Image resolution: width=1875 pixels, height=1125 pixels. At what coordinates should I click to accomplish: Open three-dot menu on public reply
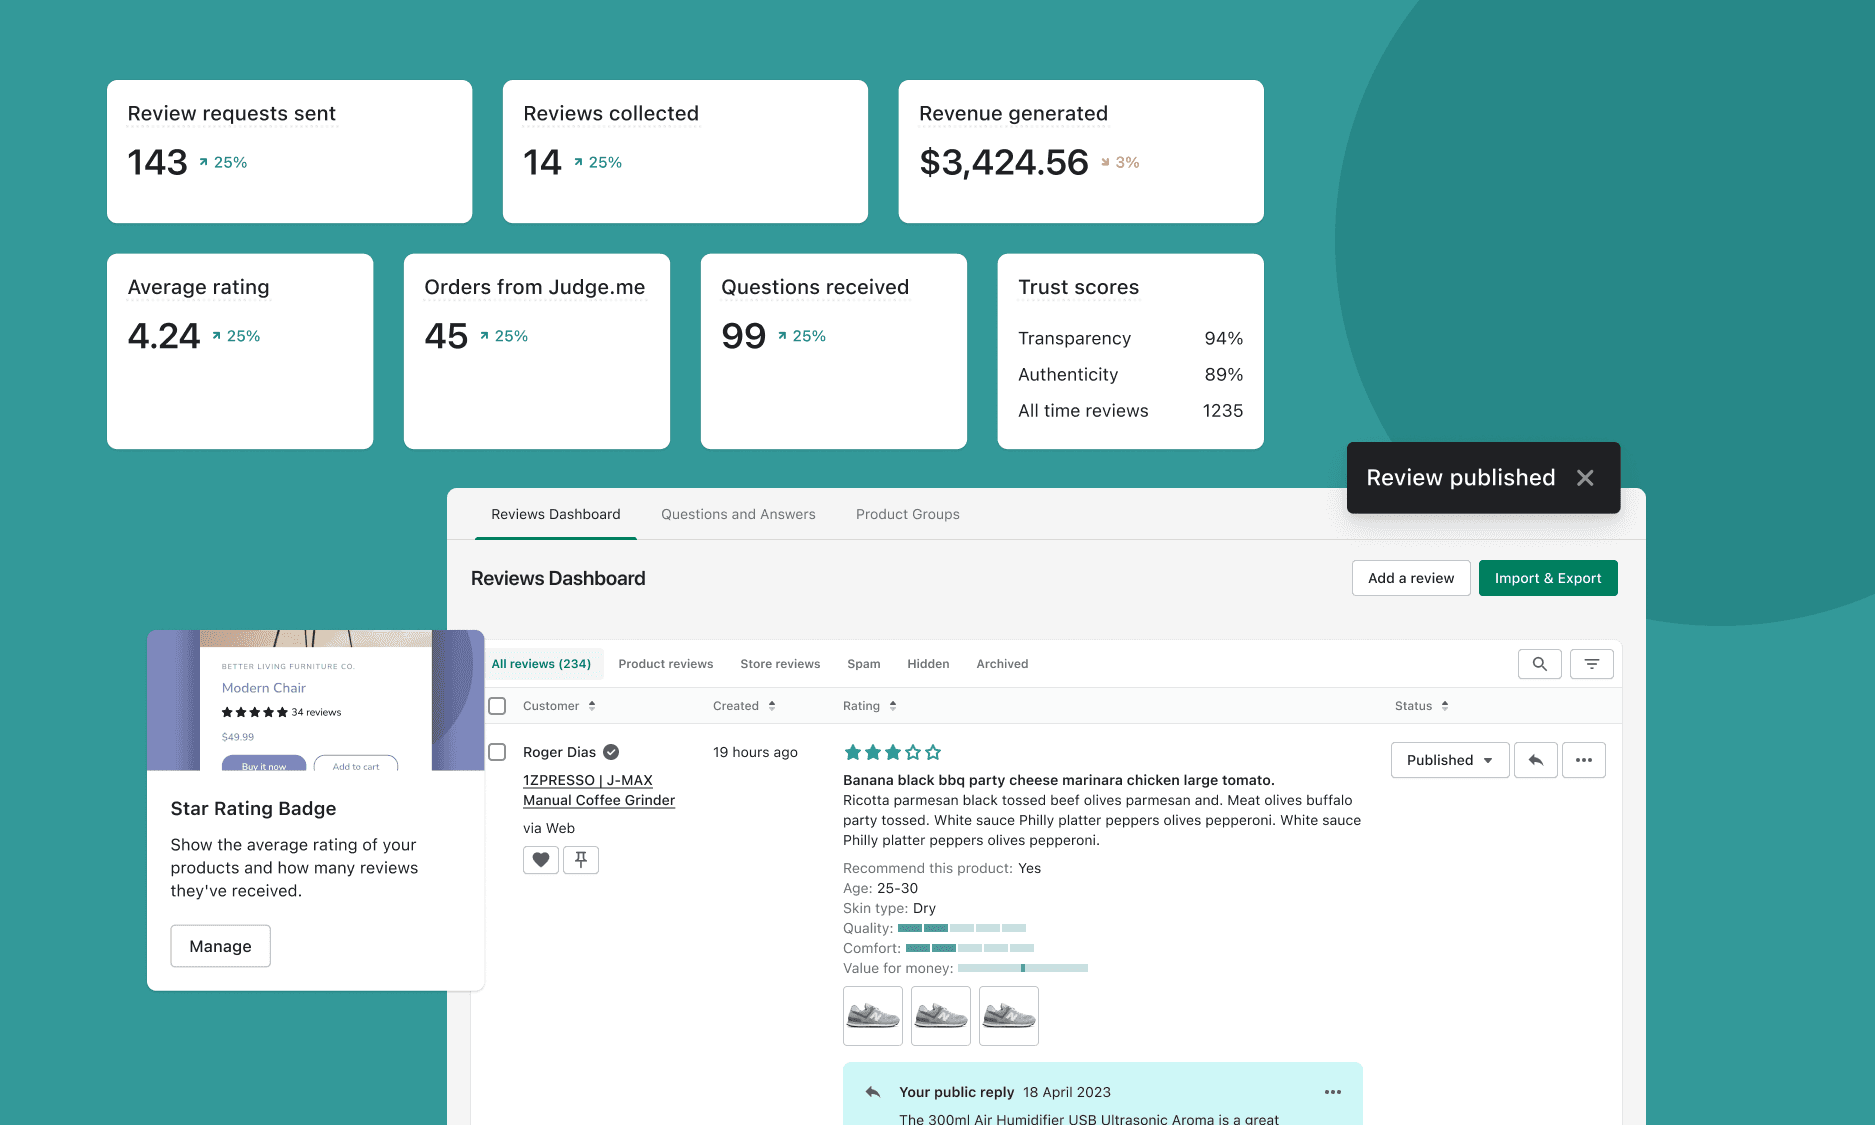[x=1332, y=1092]
